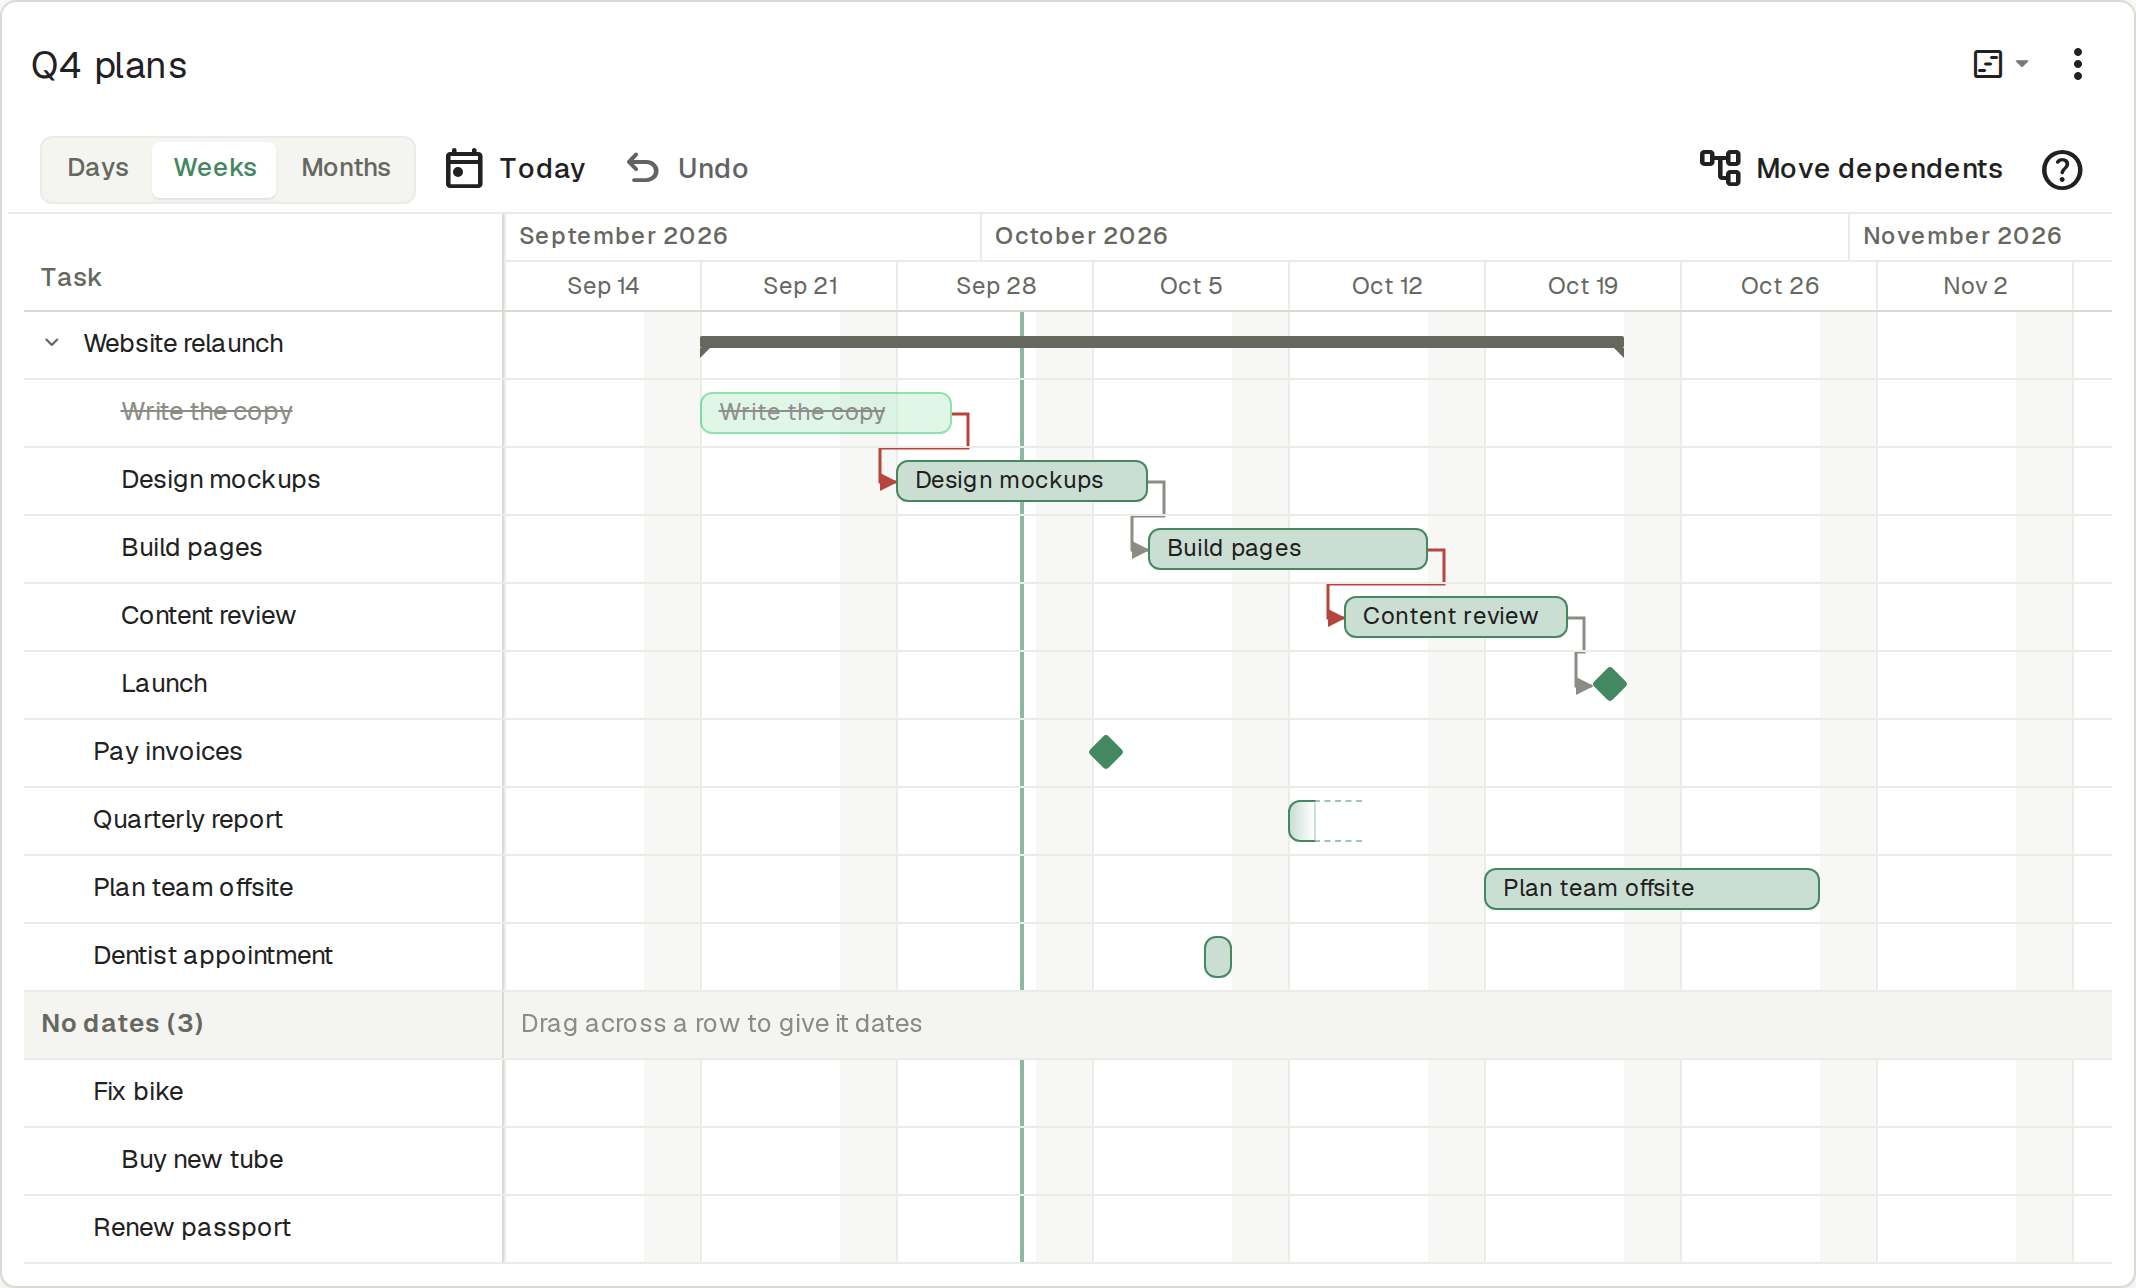Image resolution: width=2136 pixels, height=1288 pixels.
Task: Select Launch in task list
Action: pos(165,683)
